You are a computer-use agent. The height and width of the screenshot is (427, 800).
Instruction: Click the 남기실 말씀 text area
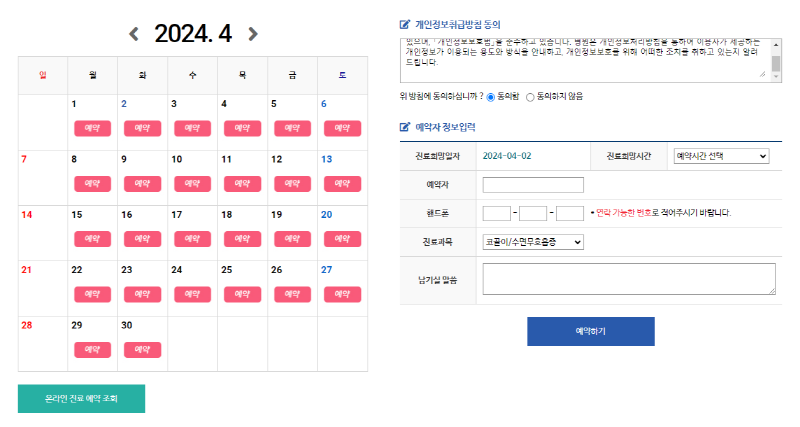tap(629, 279)
